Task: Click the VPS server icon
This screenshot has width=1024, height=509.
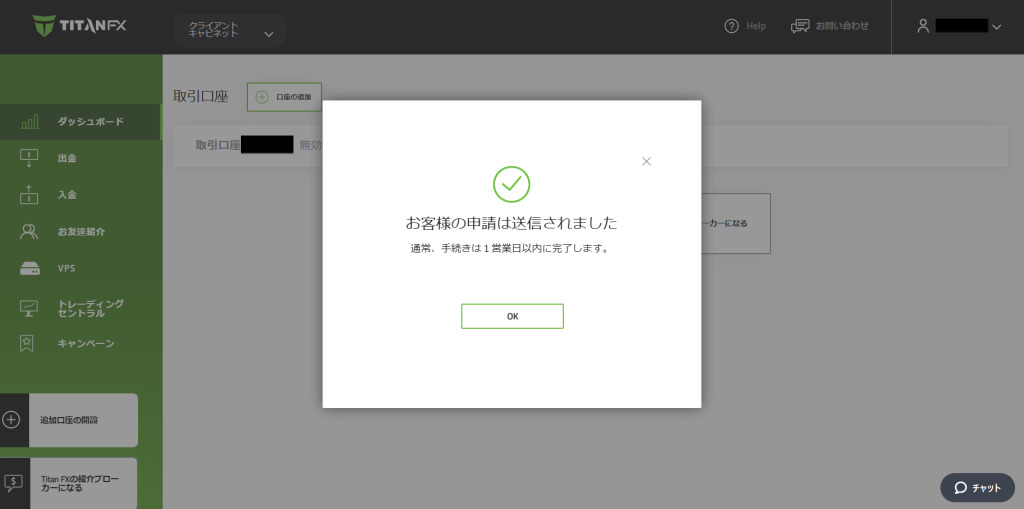Action: coord(29,269)
